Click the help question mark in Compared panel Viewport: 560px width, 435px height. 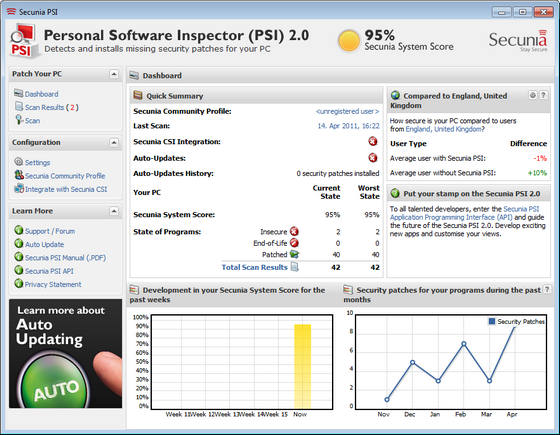point(543,95)
